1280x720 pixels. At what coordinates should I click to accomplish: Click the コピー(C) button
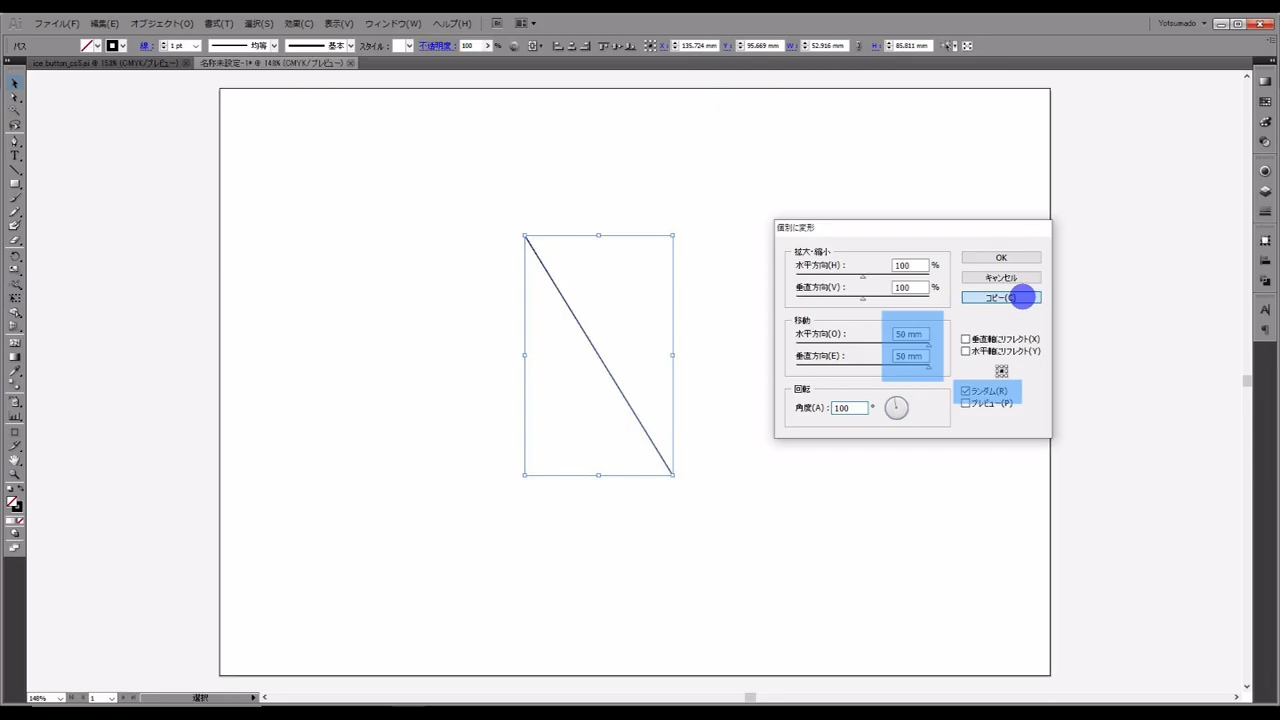[x=1001, y=297]
